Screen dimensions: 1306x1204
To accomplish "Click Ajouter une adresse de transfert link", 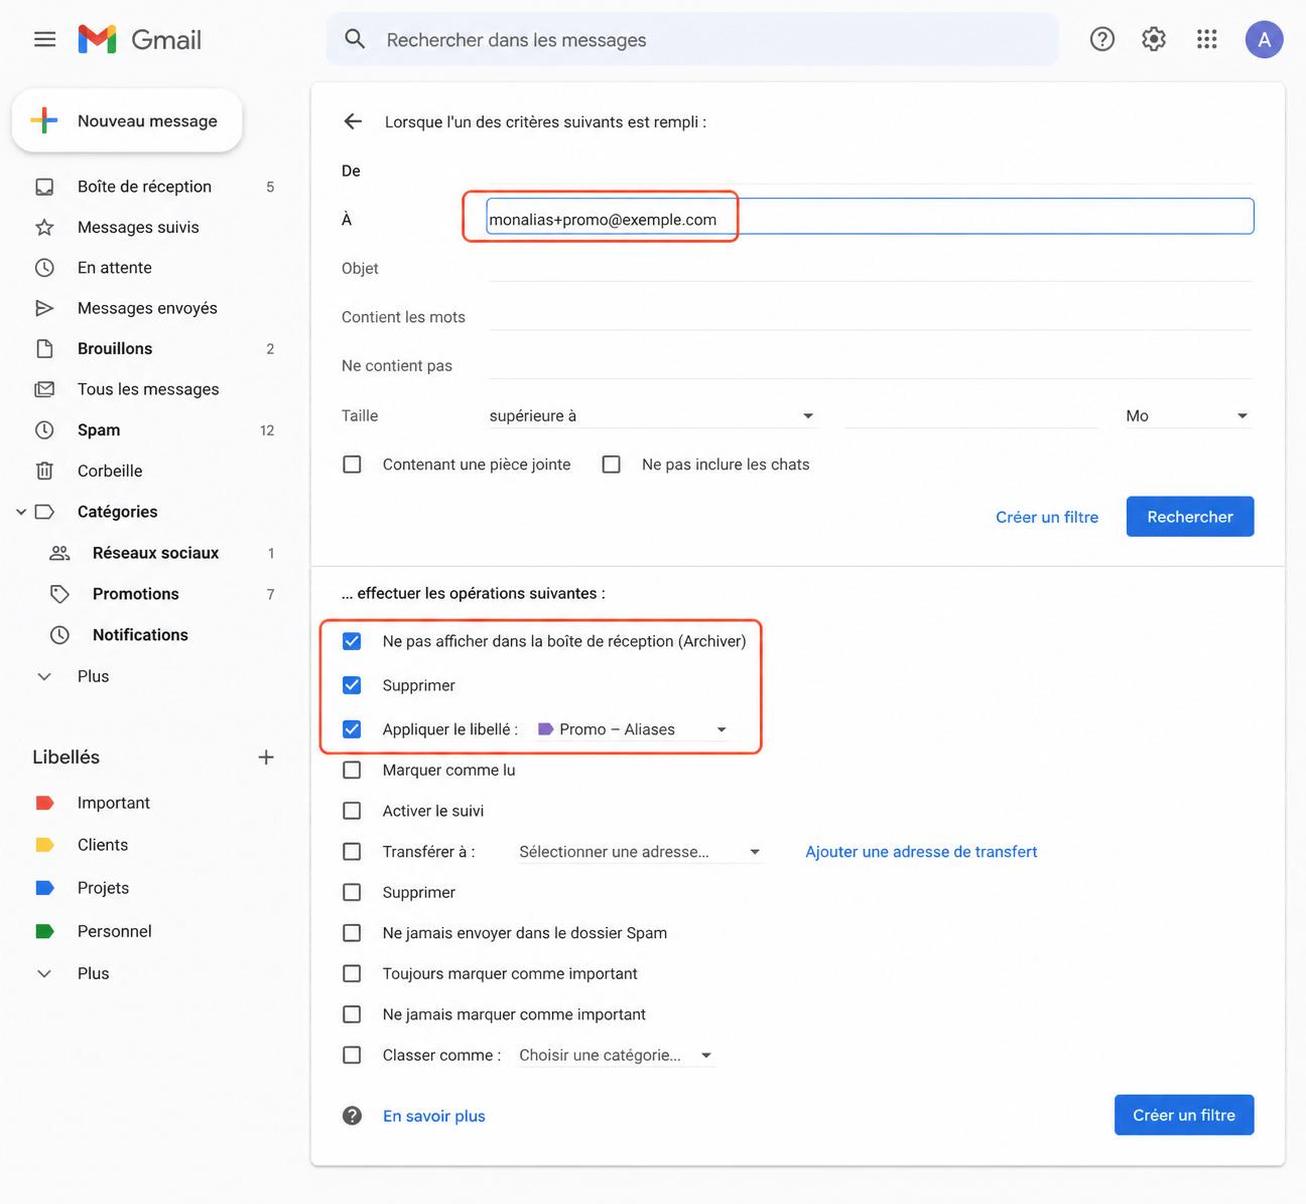I will click(x=921, y=852).
